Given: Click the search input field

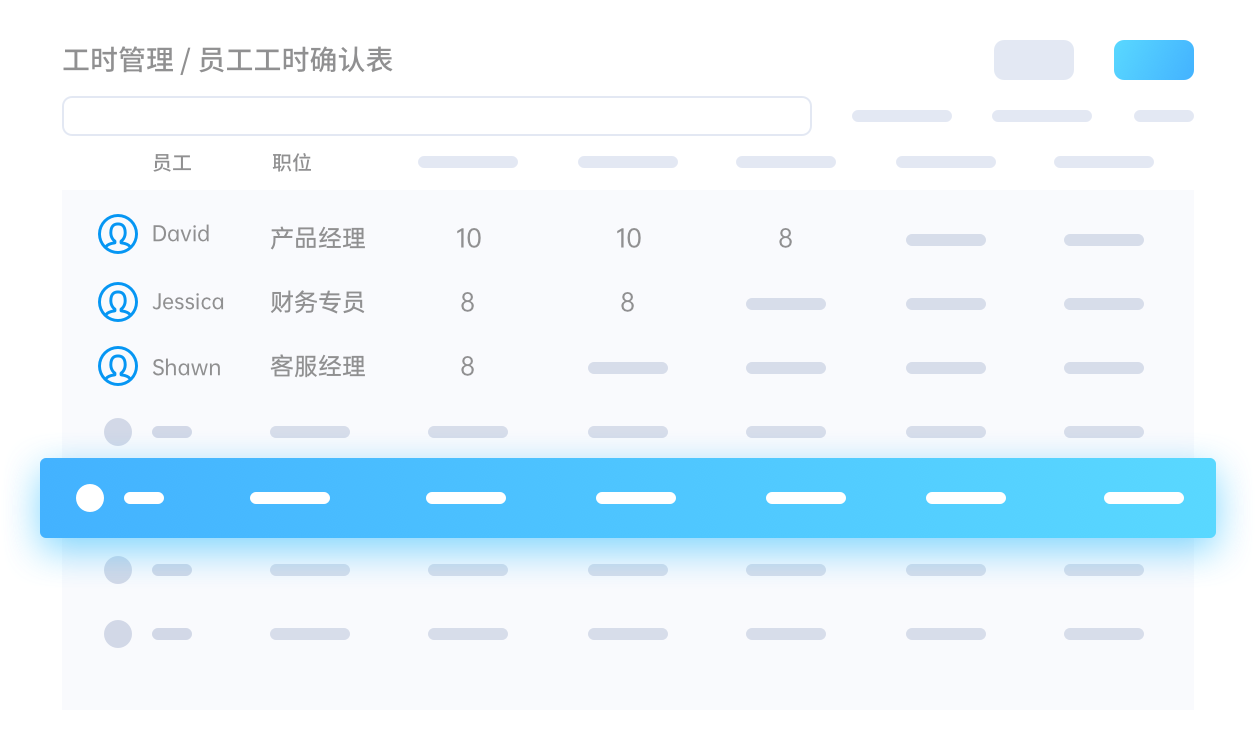Looking at the screenshot, I should tap(436, 116).
